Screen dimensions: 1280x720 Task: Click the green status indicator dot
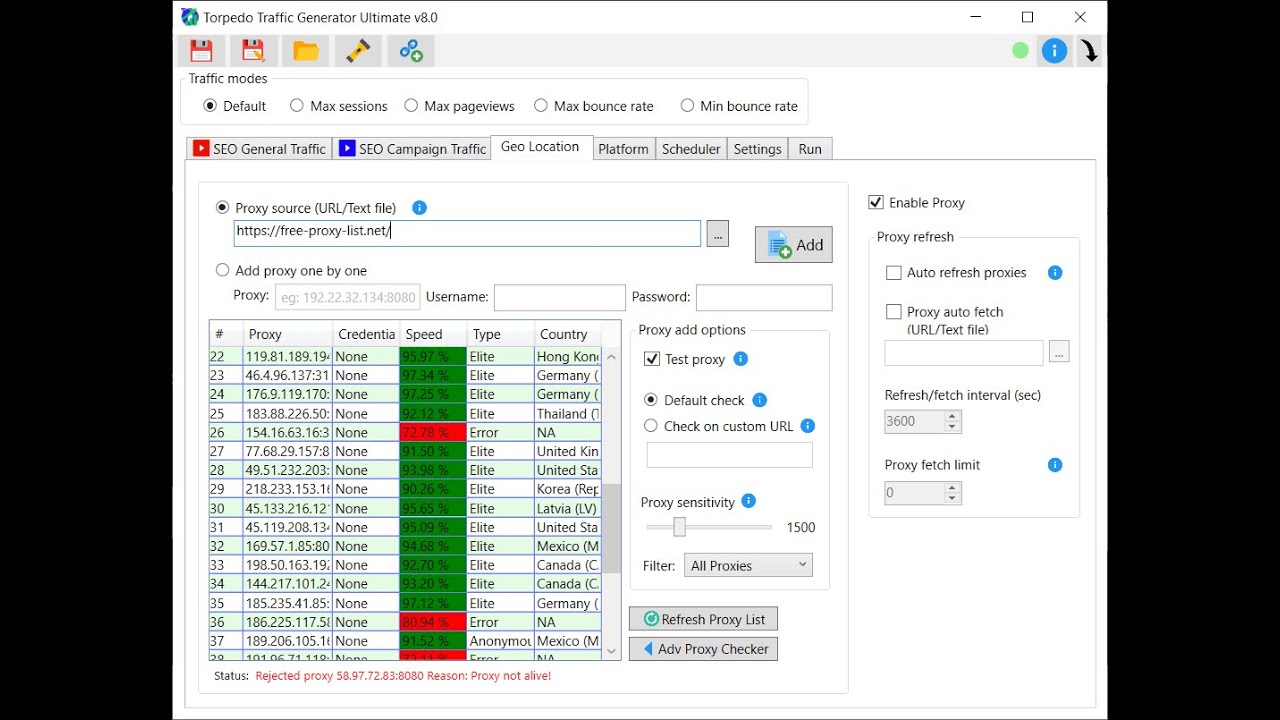tap(1020, 51)
